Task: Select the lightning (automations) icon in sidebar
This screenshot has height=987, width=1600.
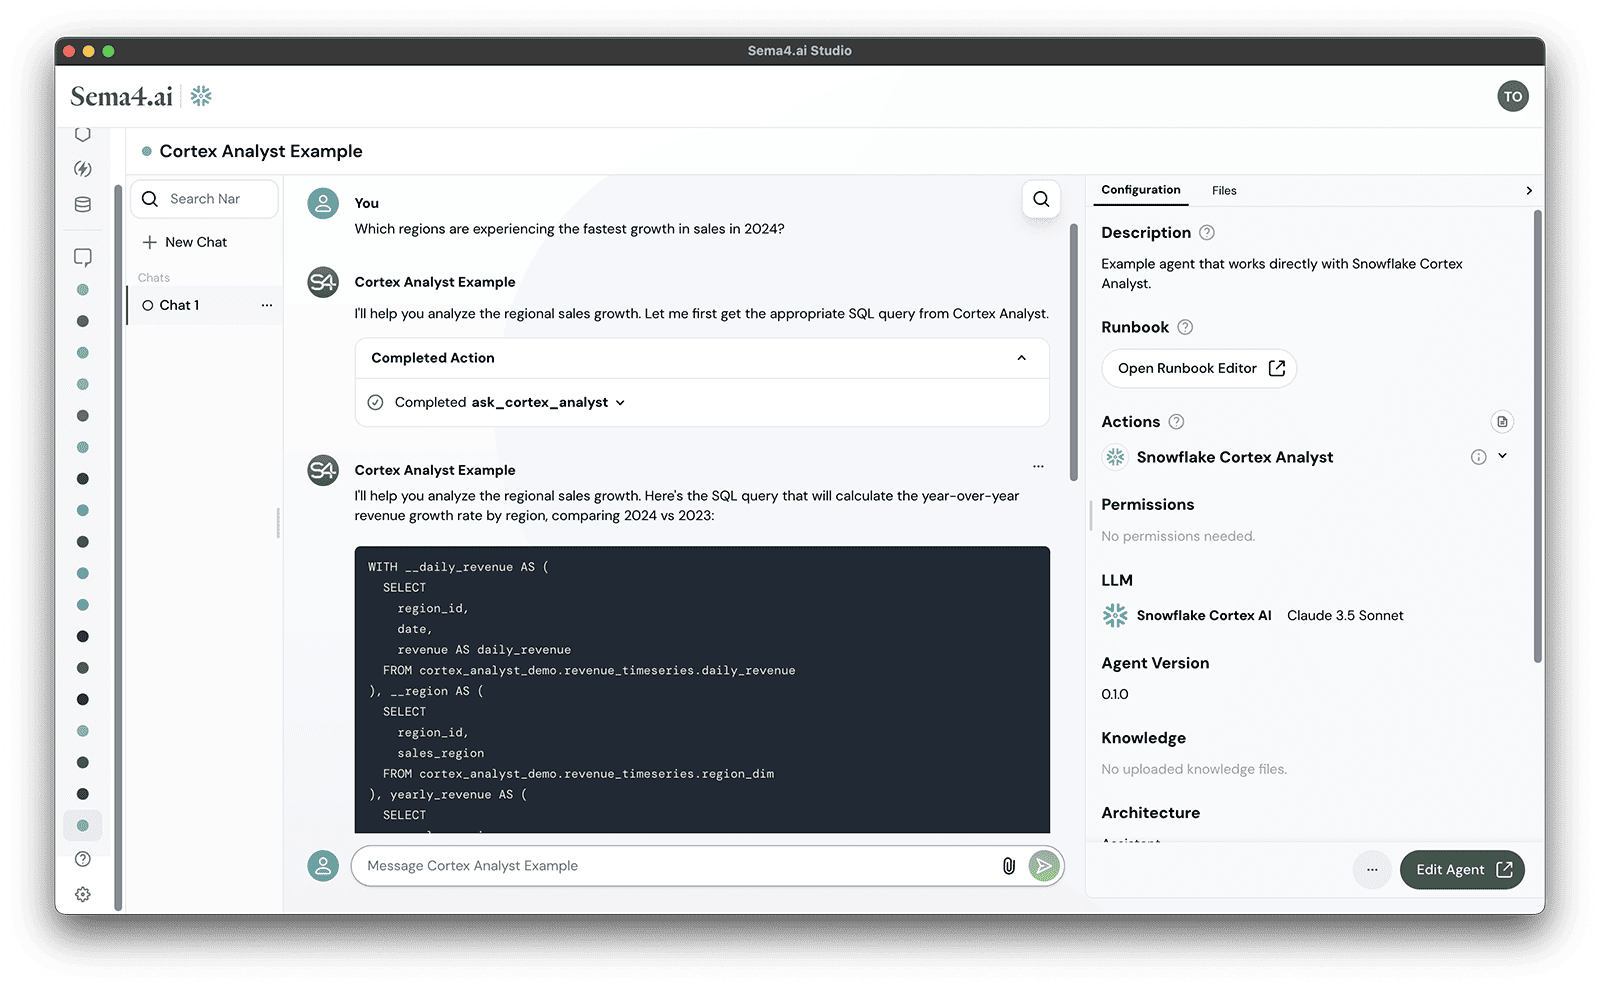Action: click(x=83, y=168)
